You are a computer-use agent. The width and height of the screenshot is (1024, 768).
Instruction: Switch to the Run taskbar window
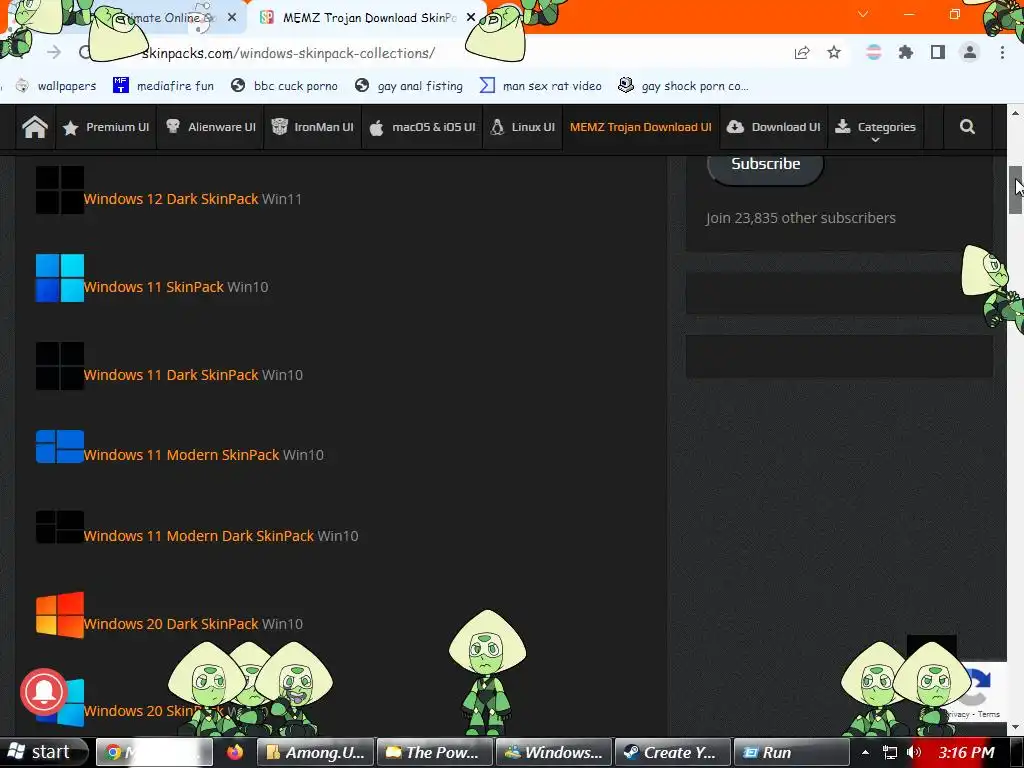tap(792, 752)
